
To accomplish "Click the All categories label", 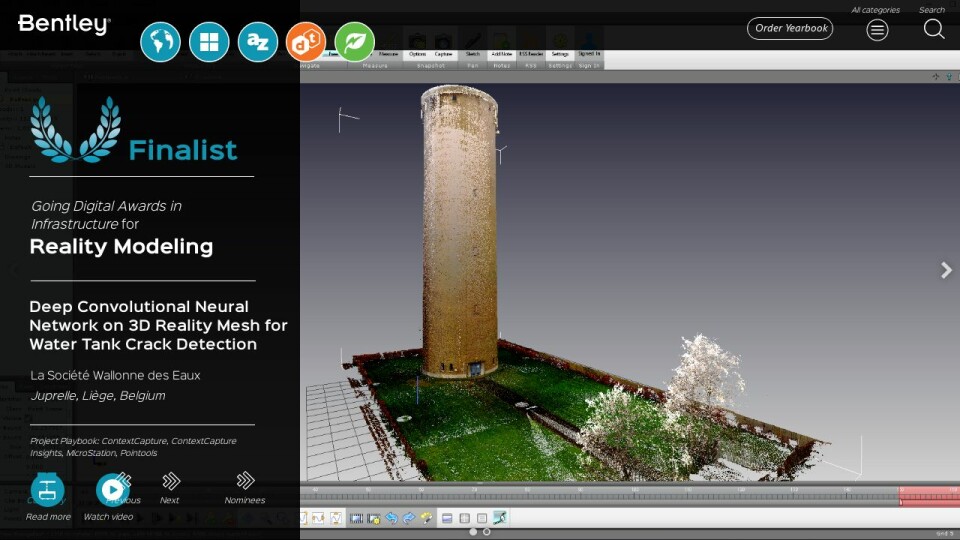I will (x=875, y=10).
